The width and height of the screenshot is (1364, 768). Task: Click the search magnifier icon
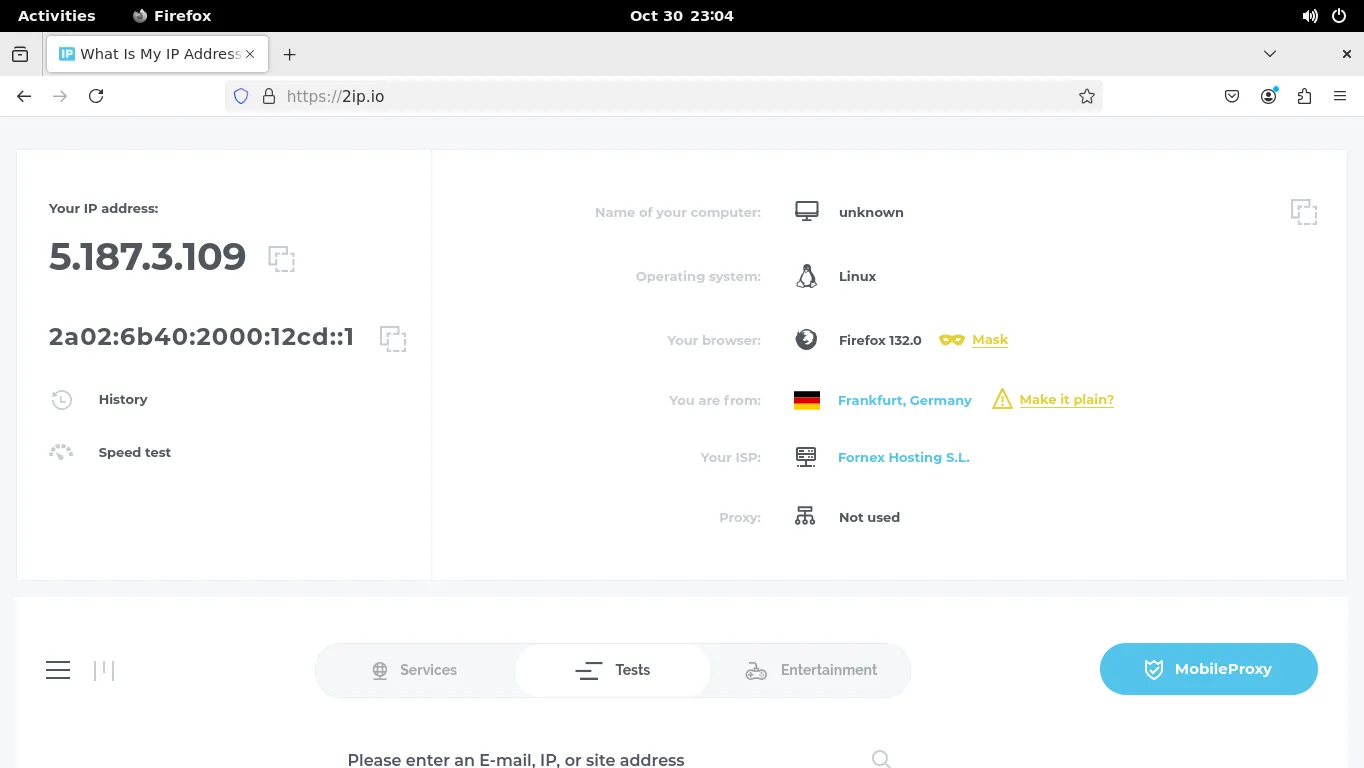881,760
